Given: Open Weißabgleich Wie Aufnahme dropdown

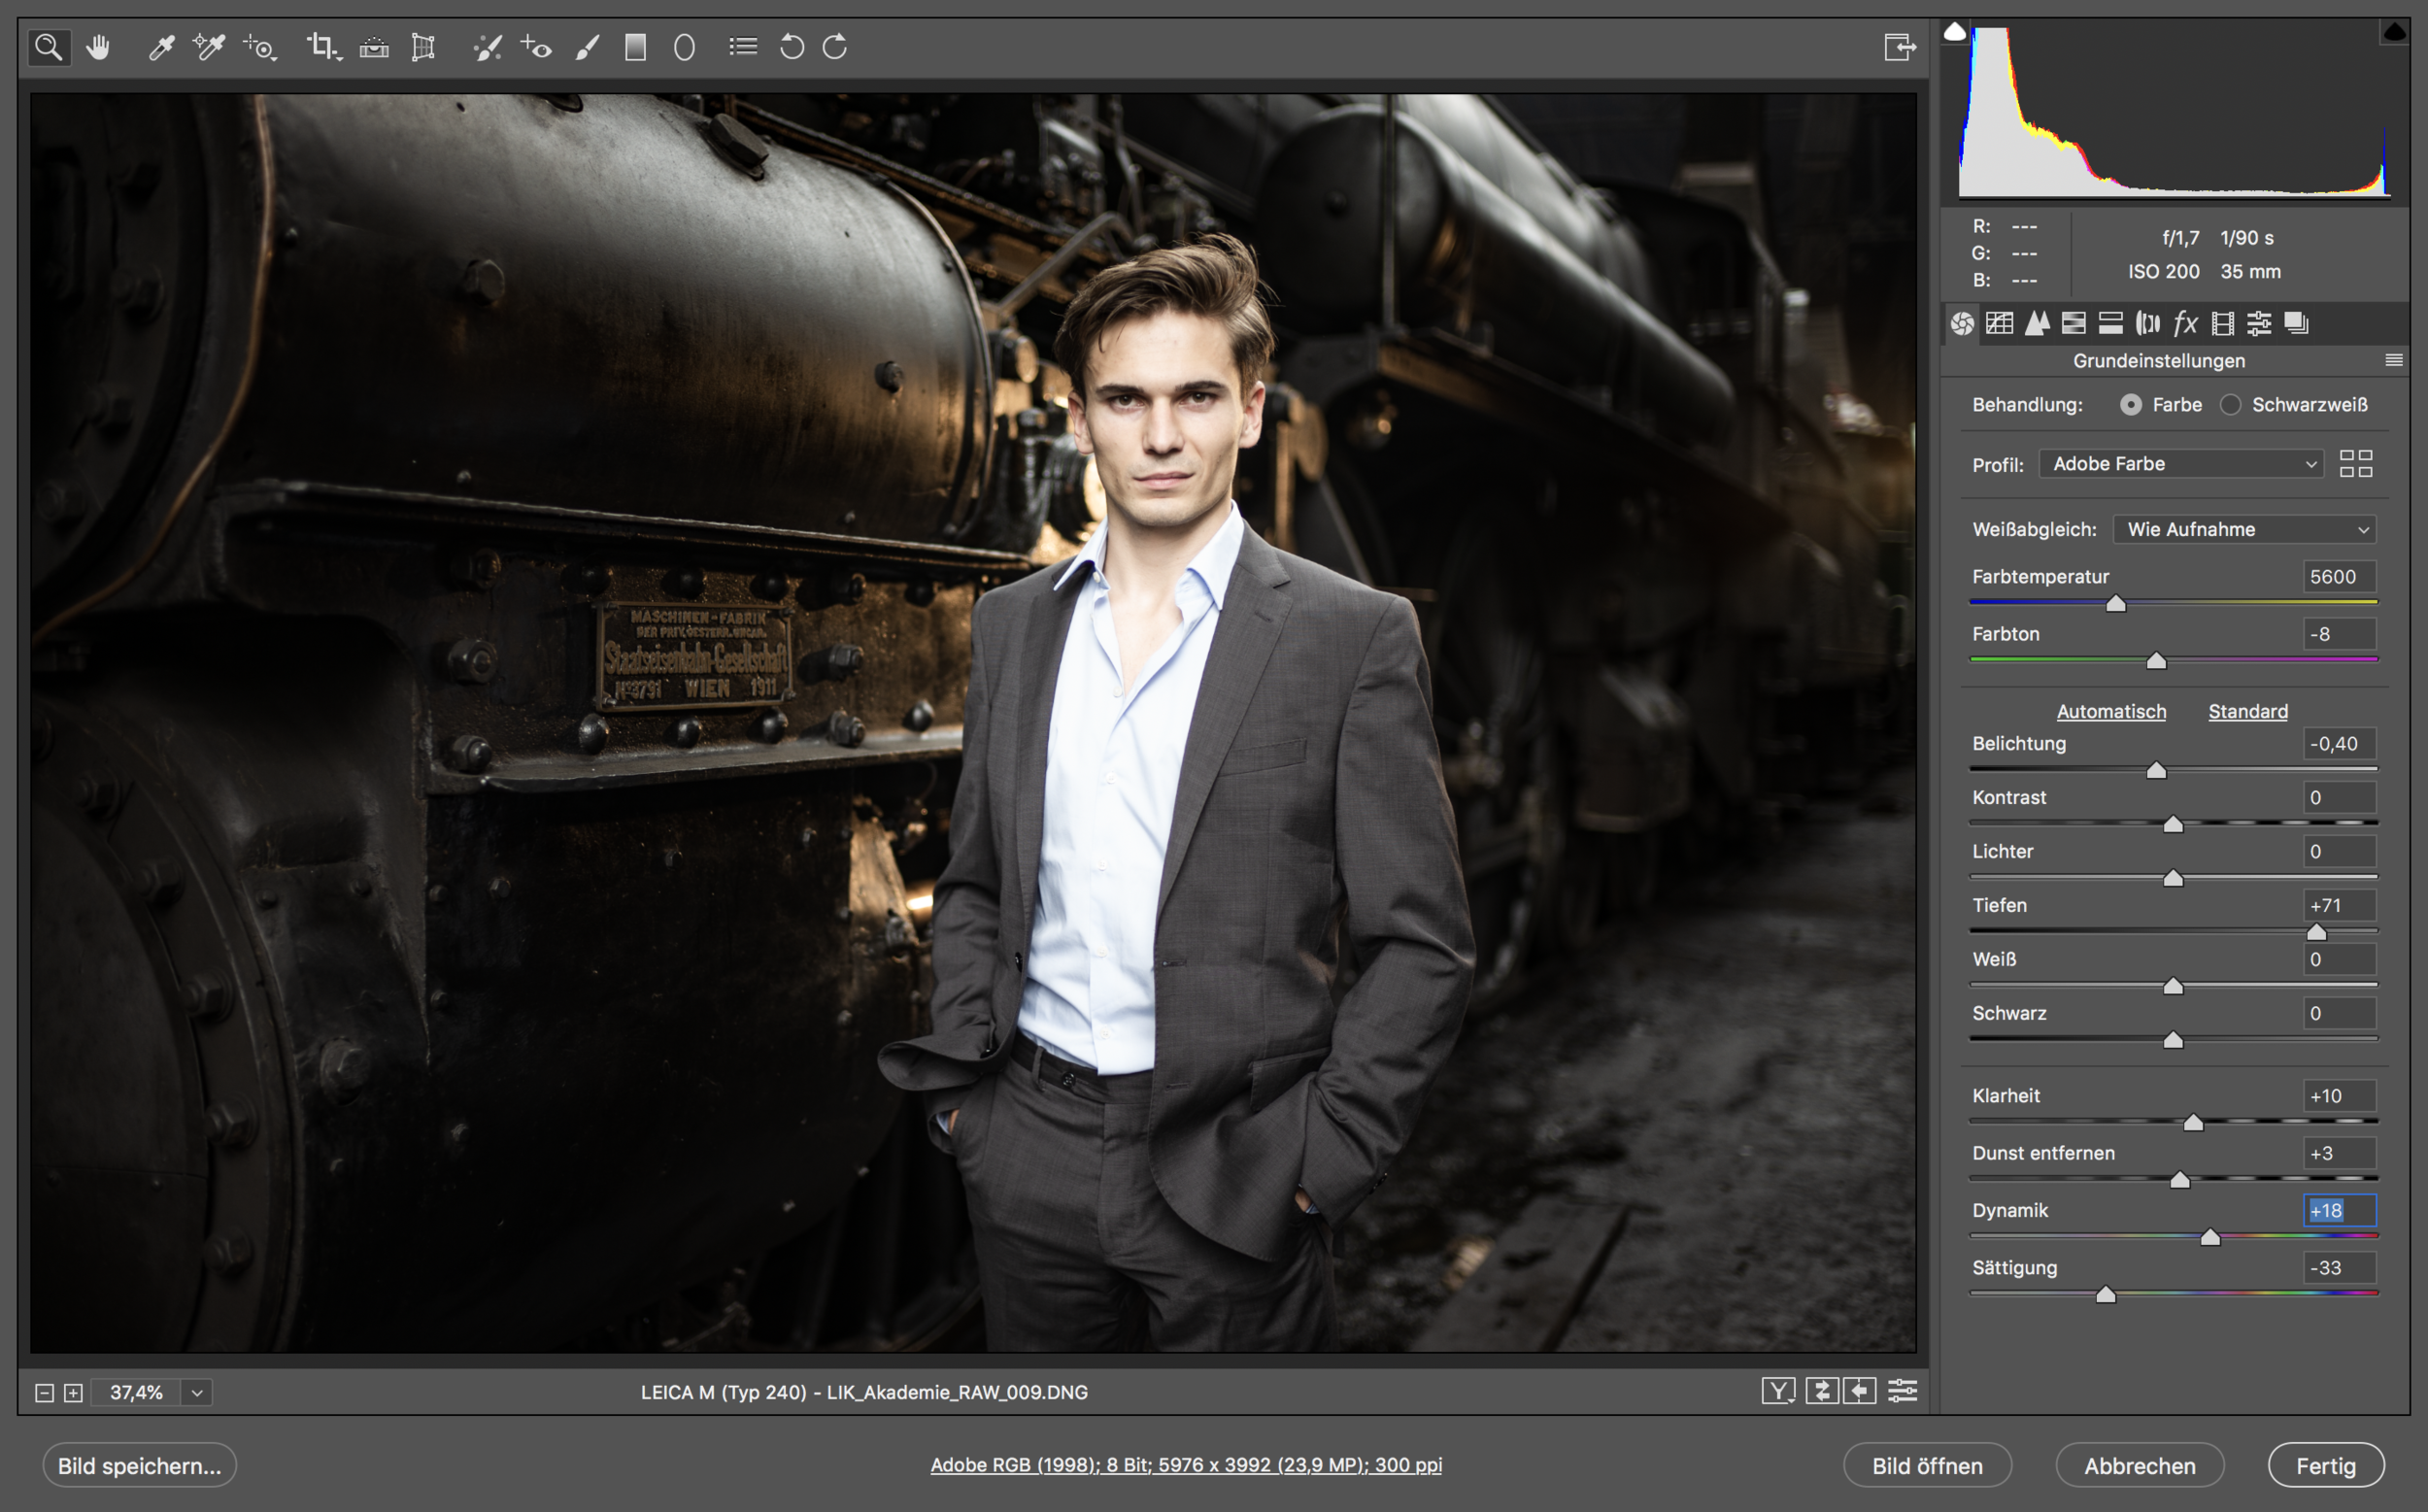Looking at the screenshot, I should click(2244, 530).
